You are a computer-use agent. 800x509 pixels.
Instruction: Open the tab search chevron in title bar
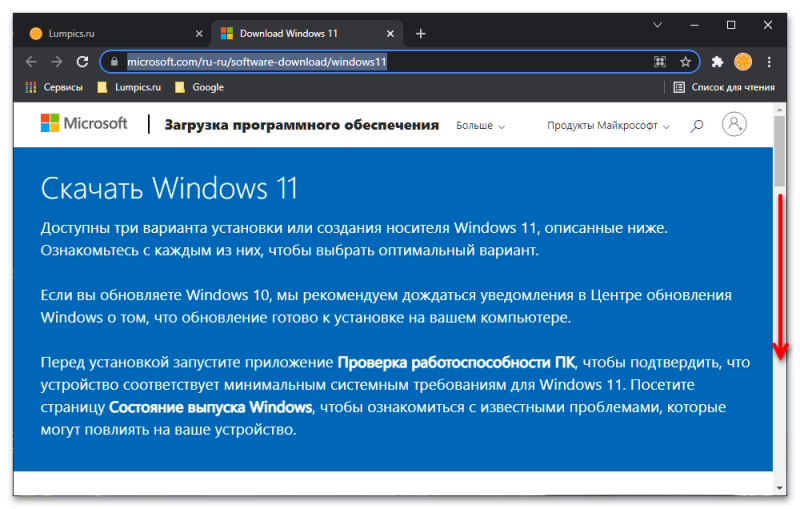[657, 24]
